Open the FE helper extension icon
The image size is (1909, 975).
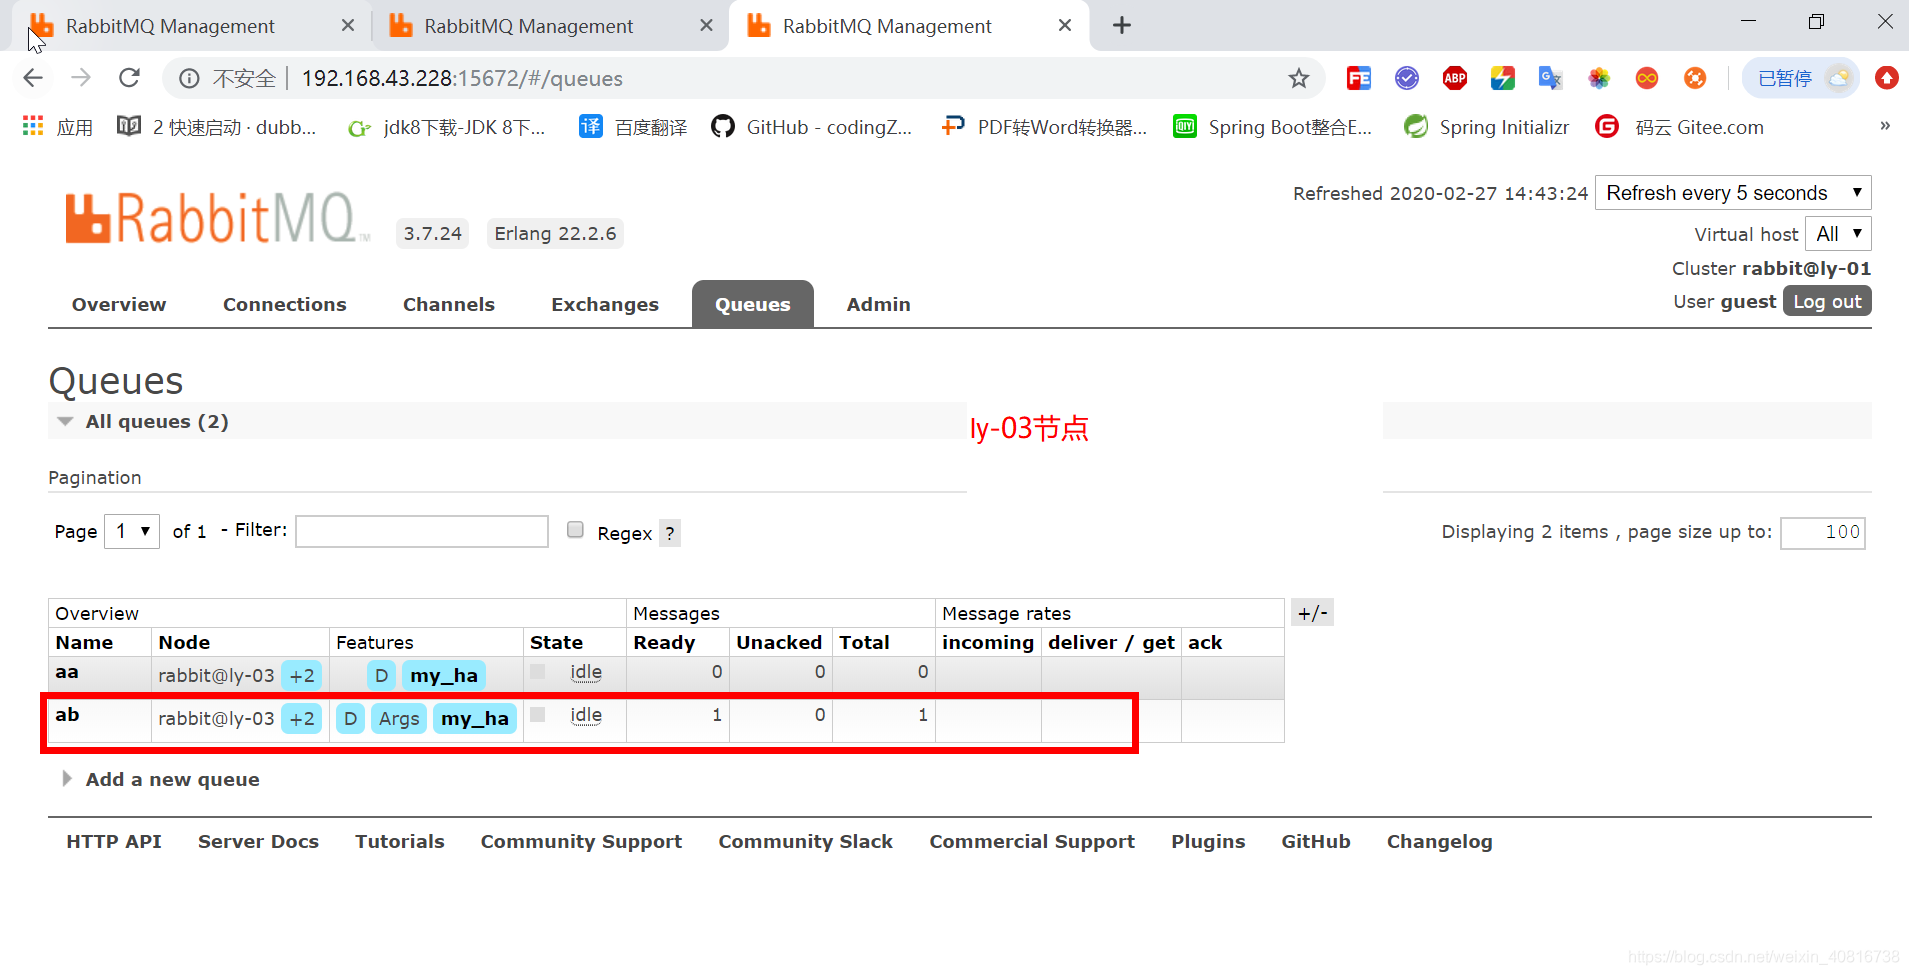pyautogui.click(x=1358, y=78)
